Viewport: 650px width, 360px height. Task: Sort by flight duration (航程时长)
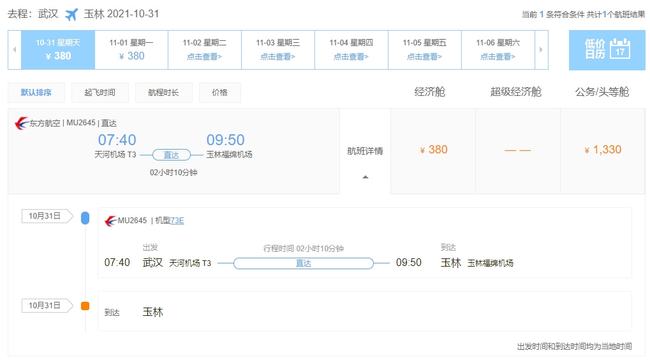(163, 92)
